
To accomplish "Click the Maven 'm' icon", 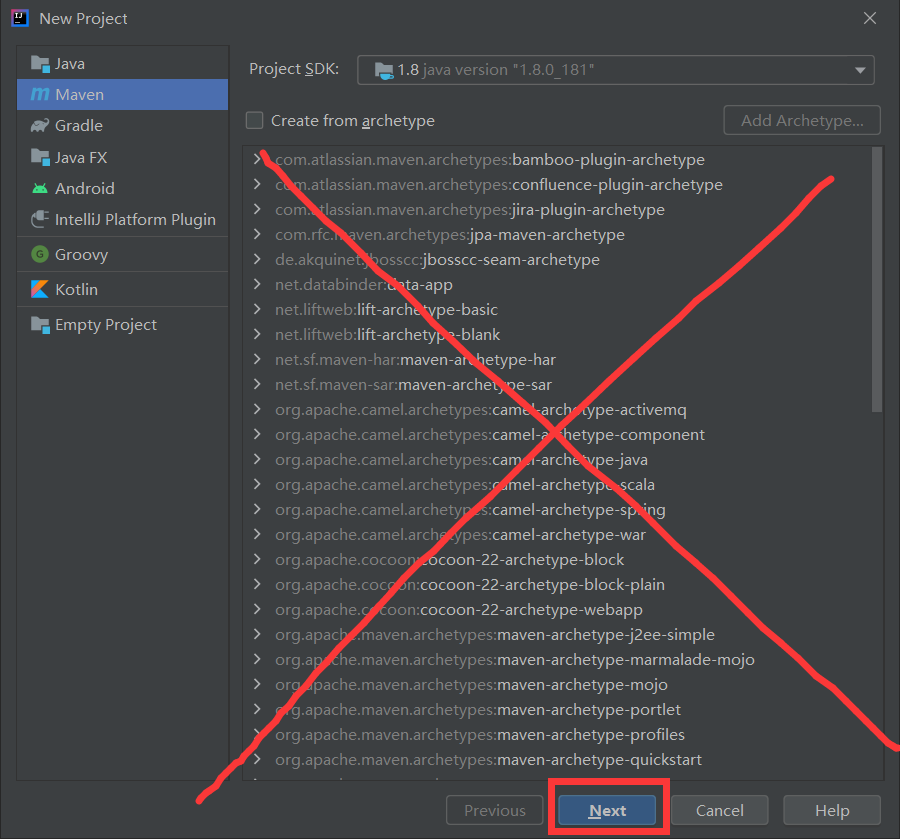I will coord(40,94).
